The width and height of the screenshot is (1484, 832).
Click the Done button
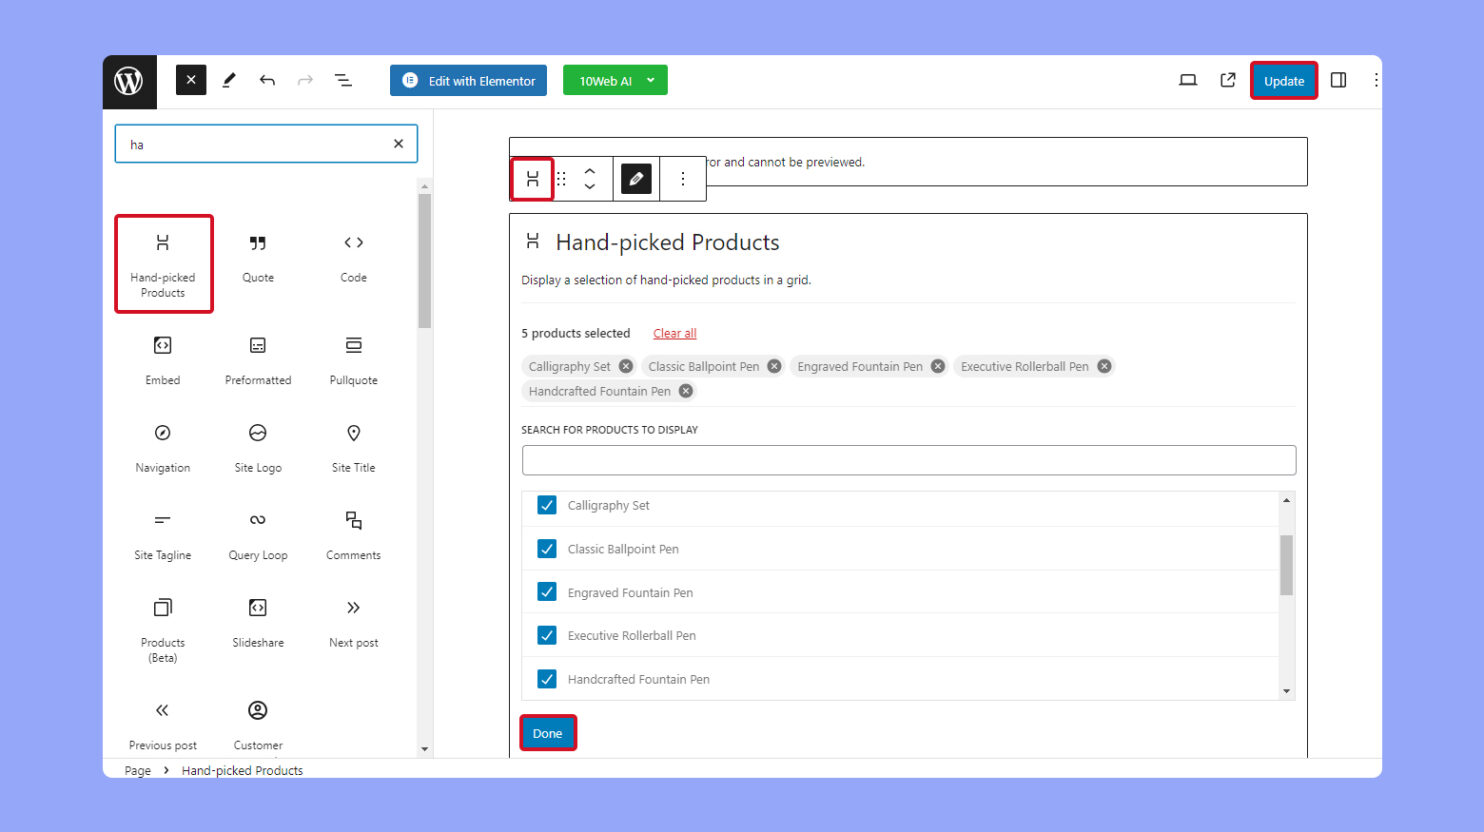[x=547, y=732]
